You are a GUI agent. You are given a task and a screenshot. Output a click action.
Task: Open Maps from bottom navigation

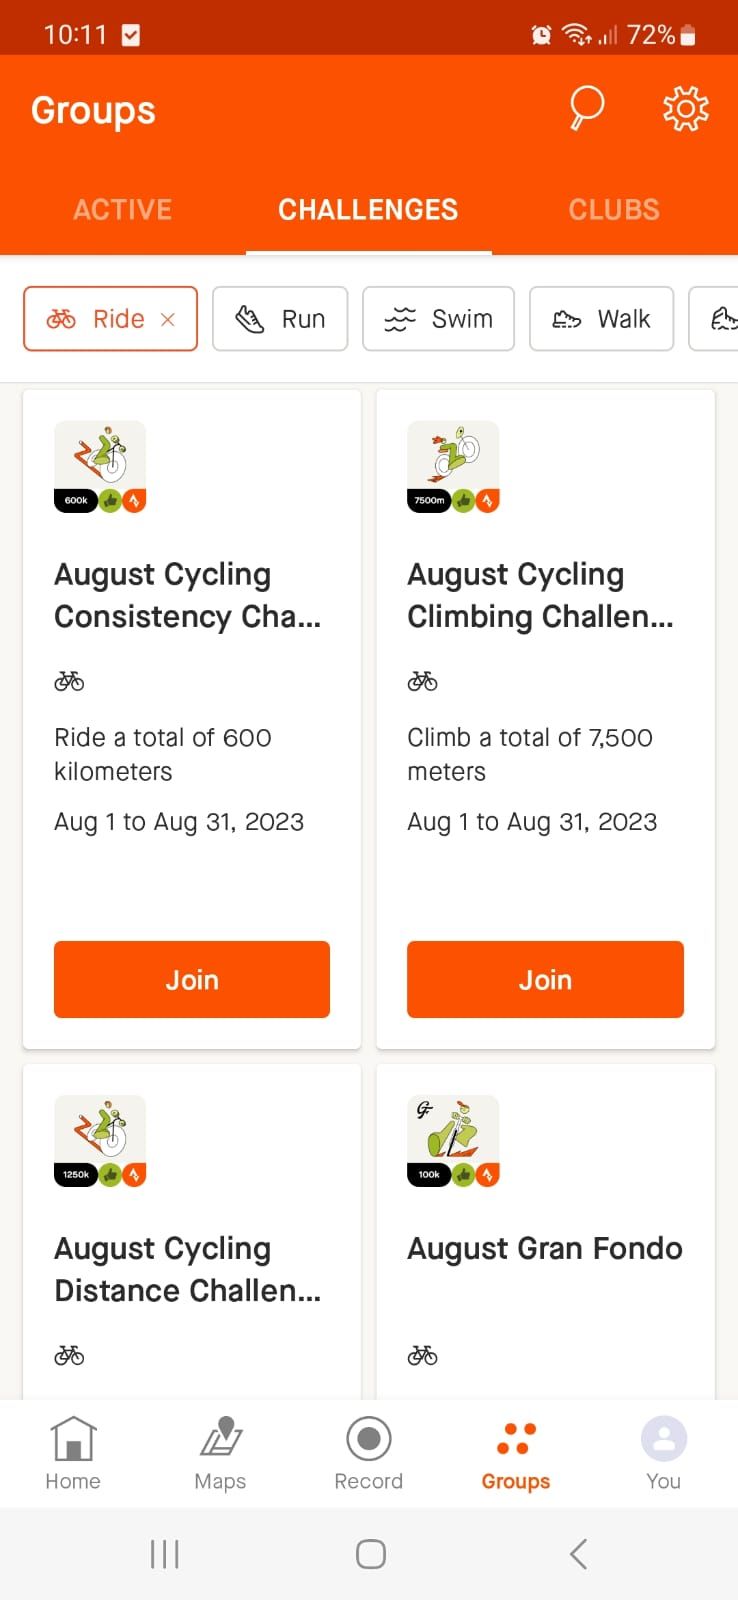tap(221, 1453)
